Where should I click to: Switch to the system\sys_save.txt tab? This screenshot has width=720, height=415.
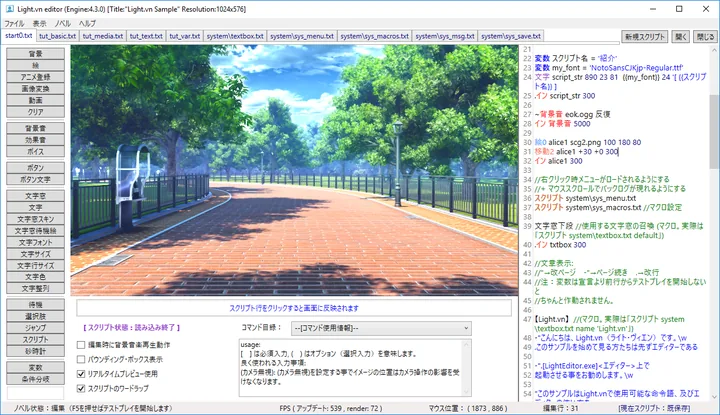click(x=511, y=36)
